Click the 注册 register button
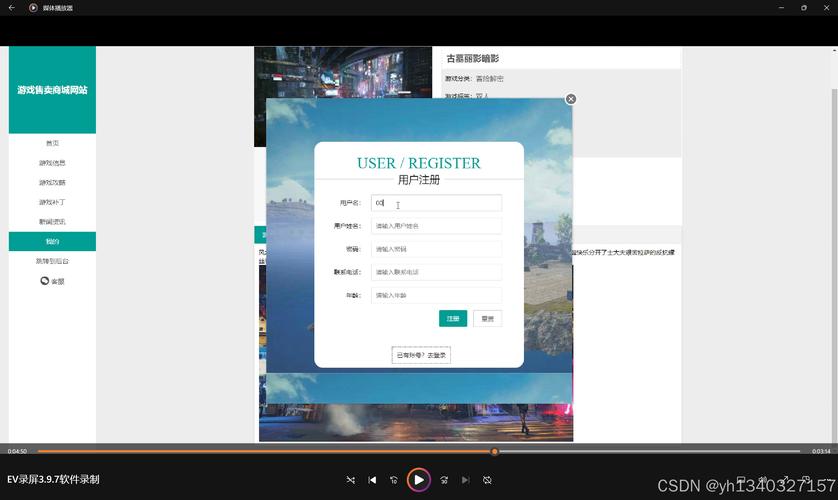Viewport: 838px width, 500px height. click(x=453, y=318)
